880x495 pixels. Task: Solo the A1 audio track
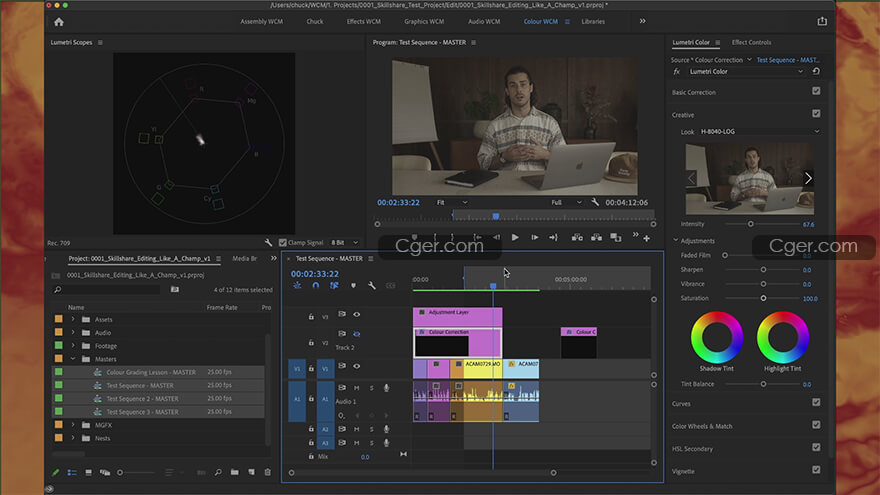(x=371, y=388)
